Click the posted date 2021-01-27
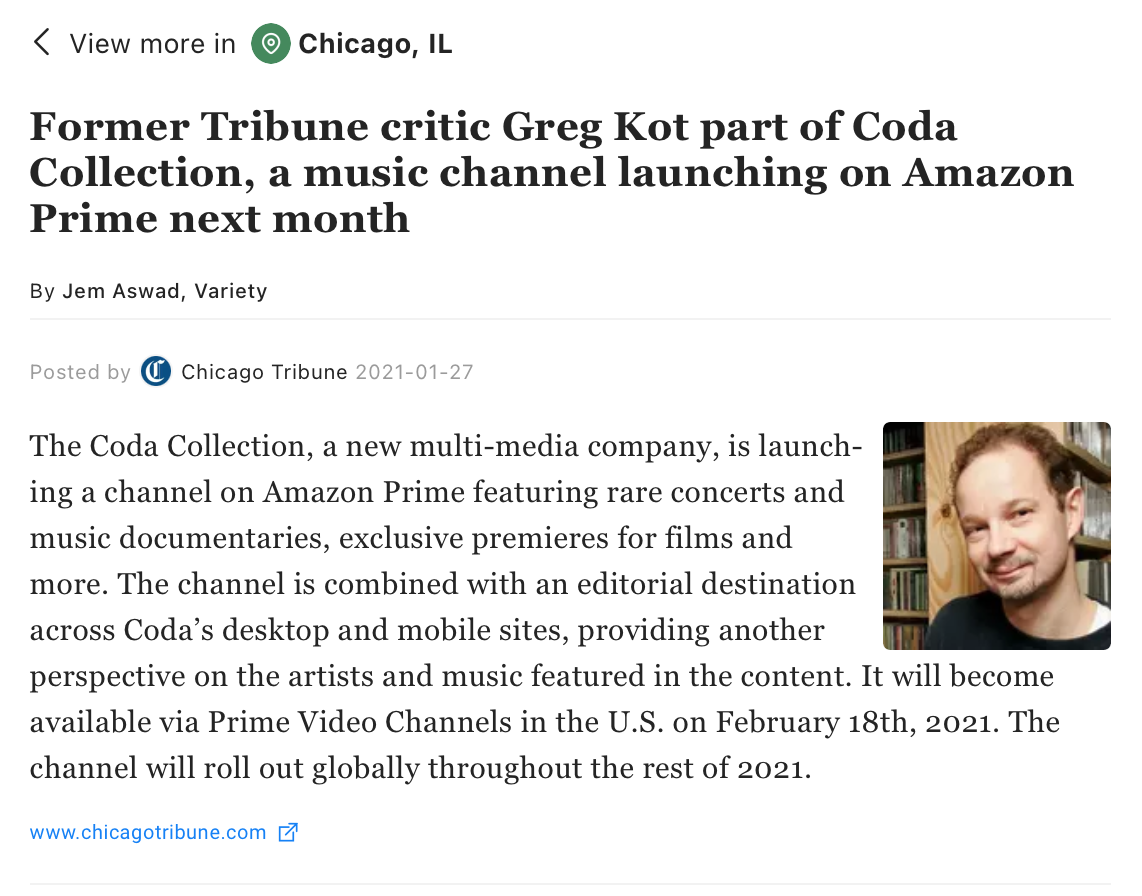Image resolution: width=1142 pixels, height=896 pixels. (x=414, y=372)
